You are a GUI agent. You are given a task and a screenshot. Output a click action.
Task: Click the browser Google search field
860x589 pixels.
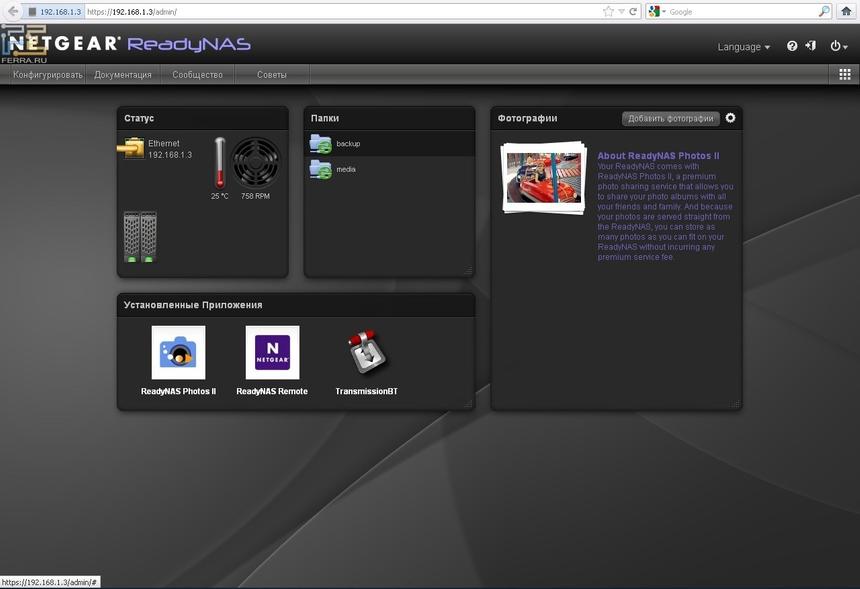click(x=740, y=11)
